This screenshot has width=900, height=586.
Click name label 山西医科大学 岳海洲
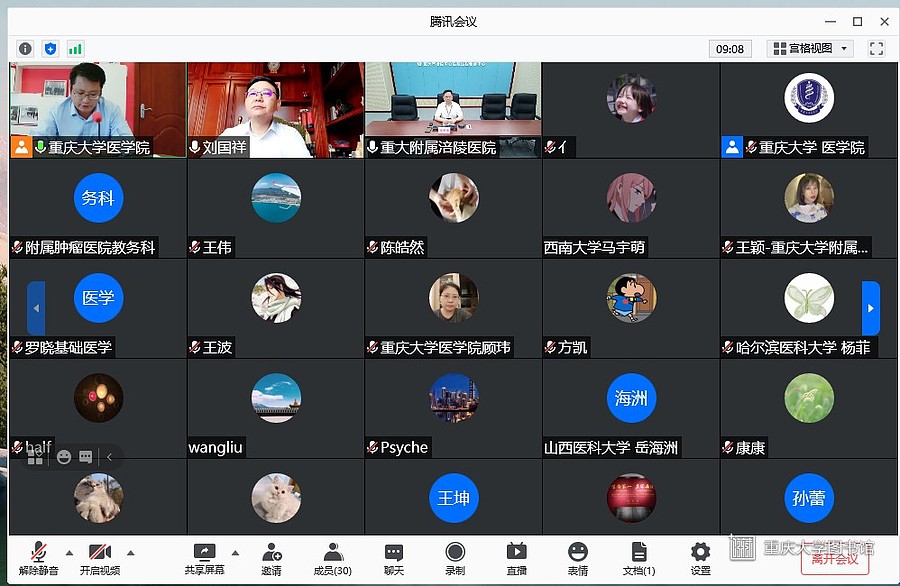tap(611, 447)
